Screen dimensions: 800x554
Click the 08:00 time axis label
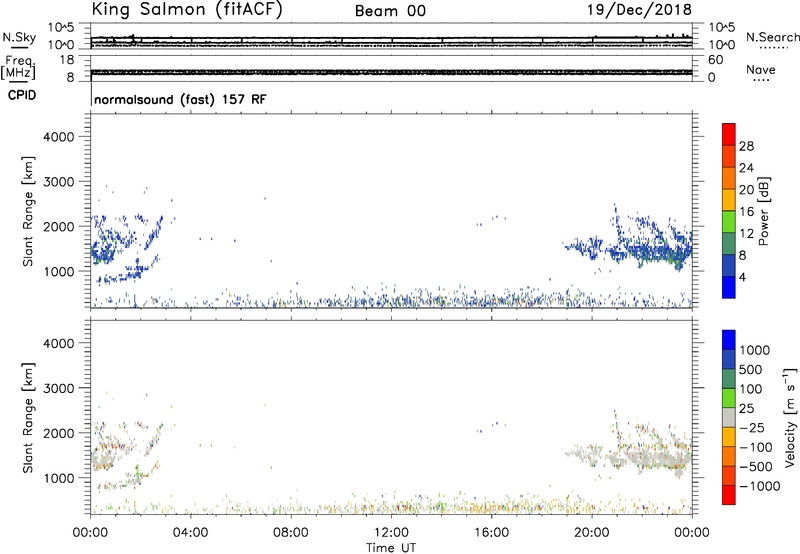coord(291,533)
